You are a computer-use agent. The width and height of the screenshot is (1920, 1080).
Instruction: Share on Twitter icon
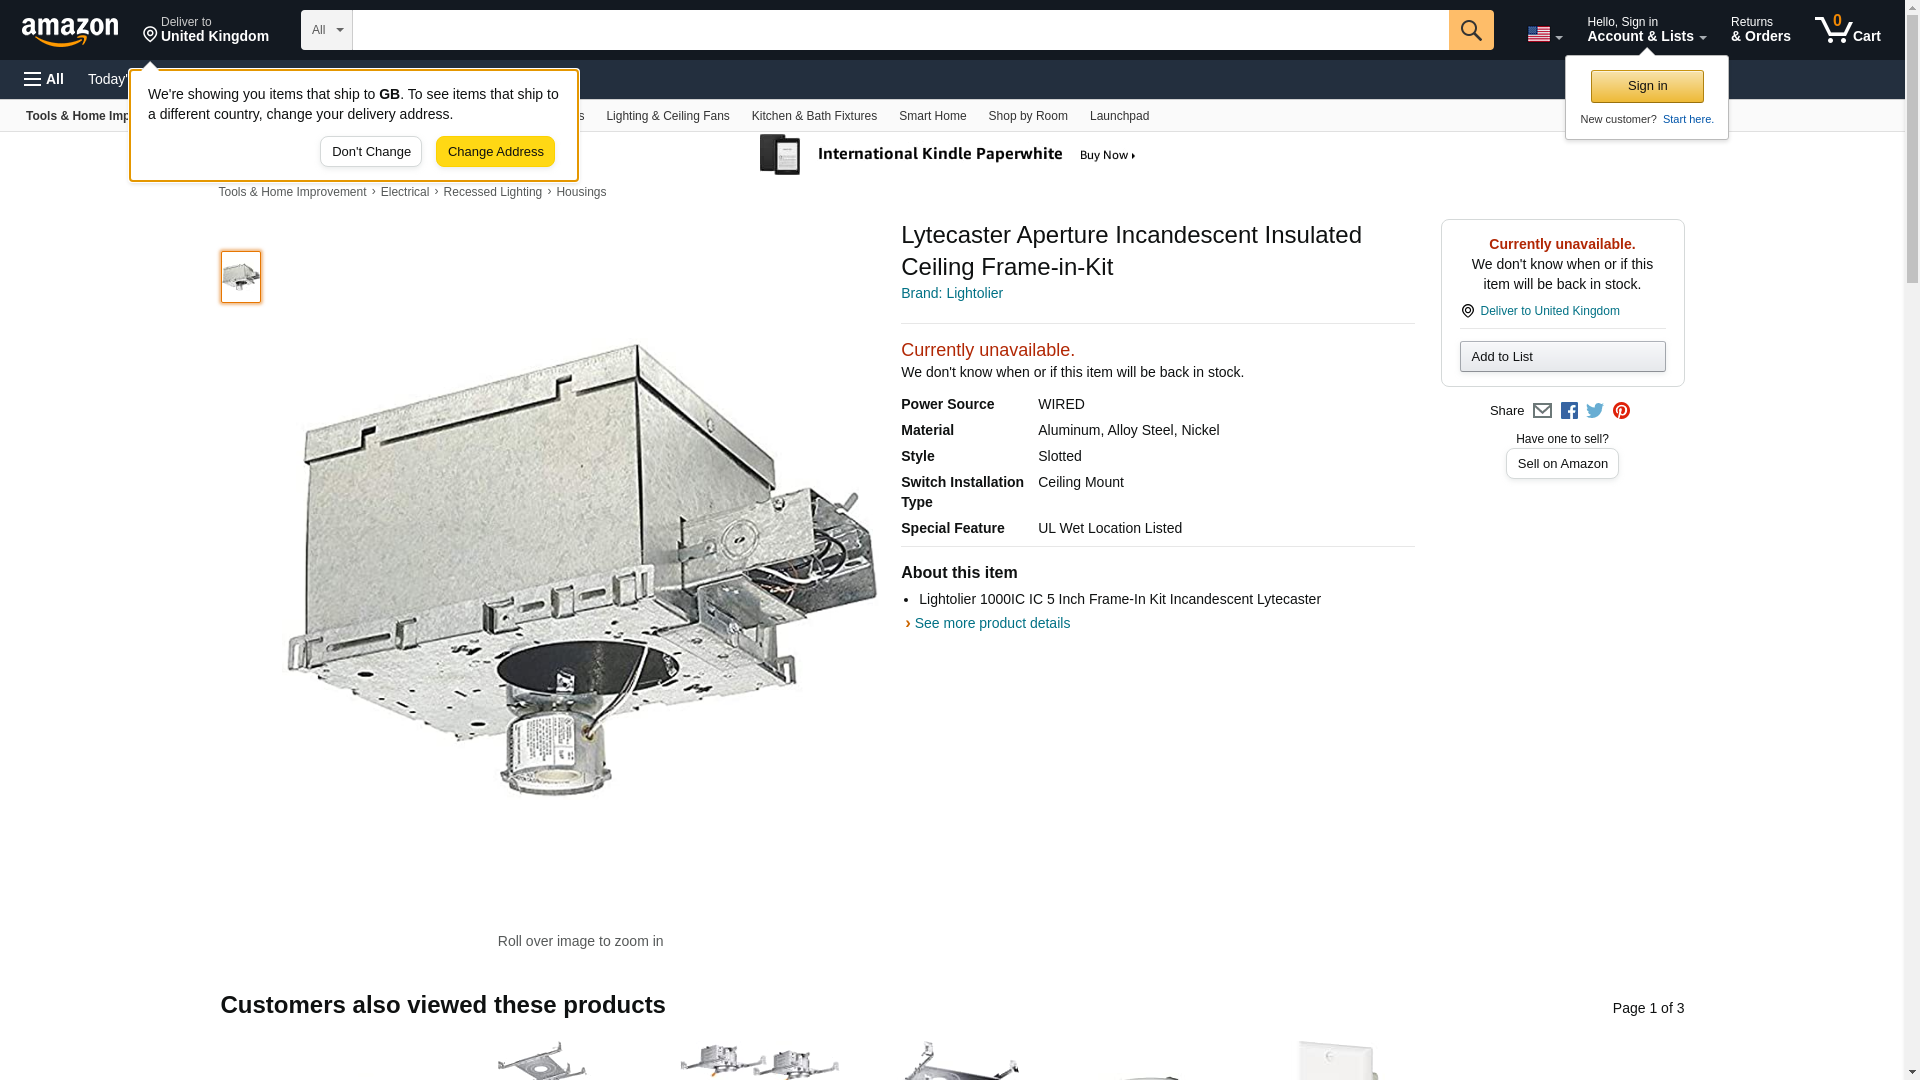[1595, 411]
